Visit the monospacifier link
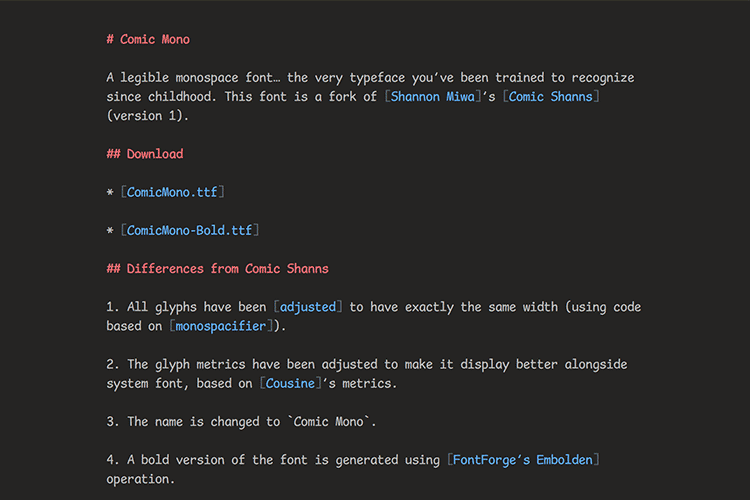This screenshot has width=750, height=500. pos(220,326)
